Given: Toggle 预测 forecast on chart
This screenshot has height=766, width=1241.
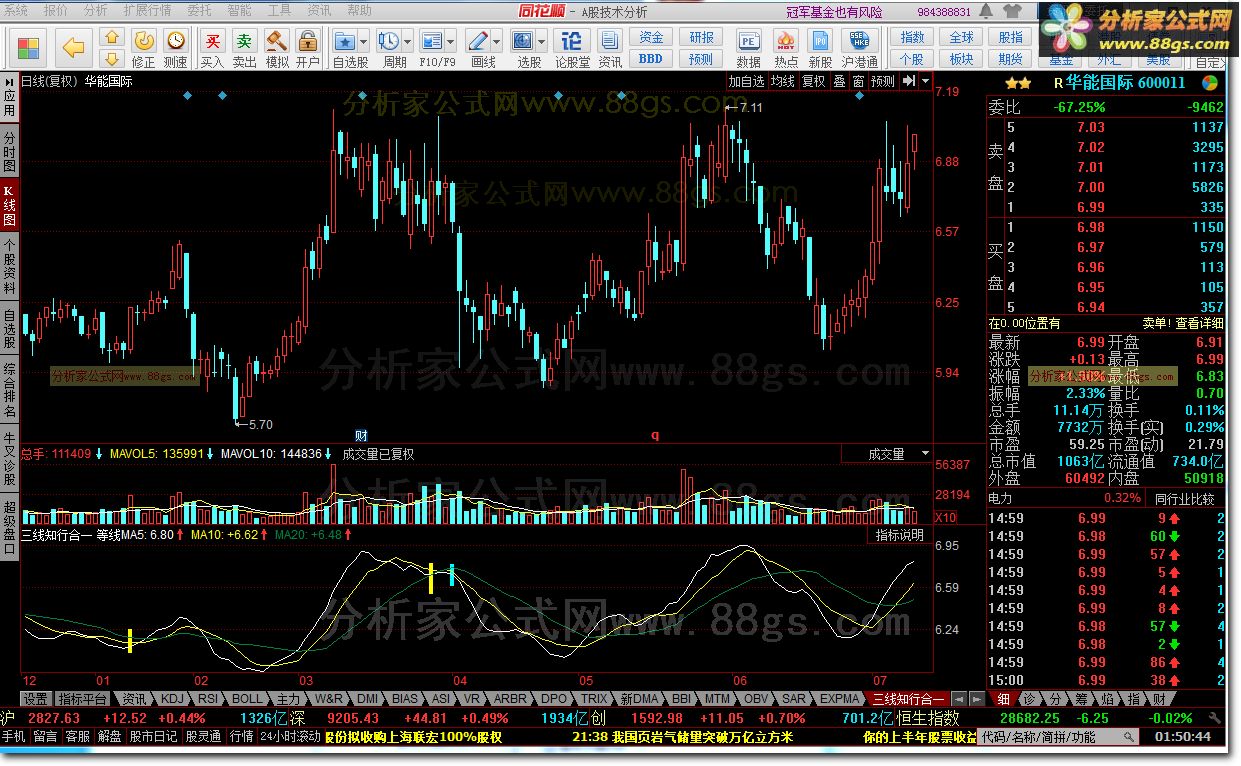Looking at the screenshot, I should point(883,81).
